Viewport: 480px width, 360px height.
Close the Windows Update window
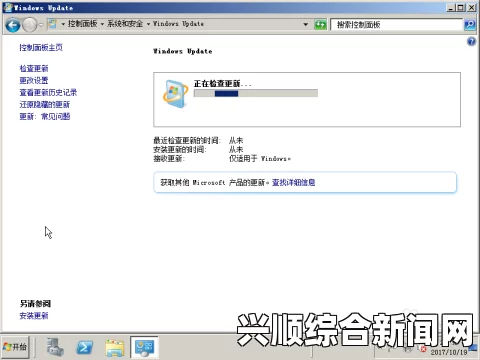point(471,7)
